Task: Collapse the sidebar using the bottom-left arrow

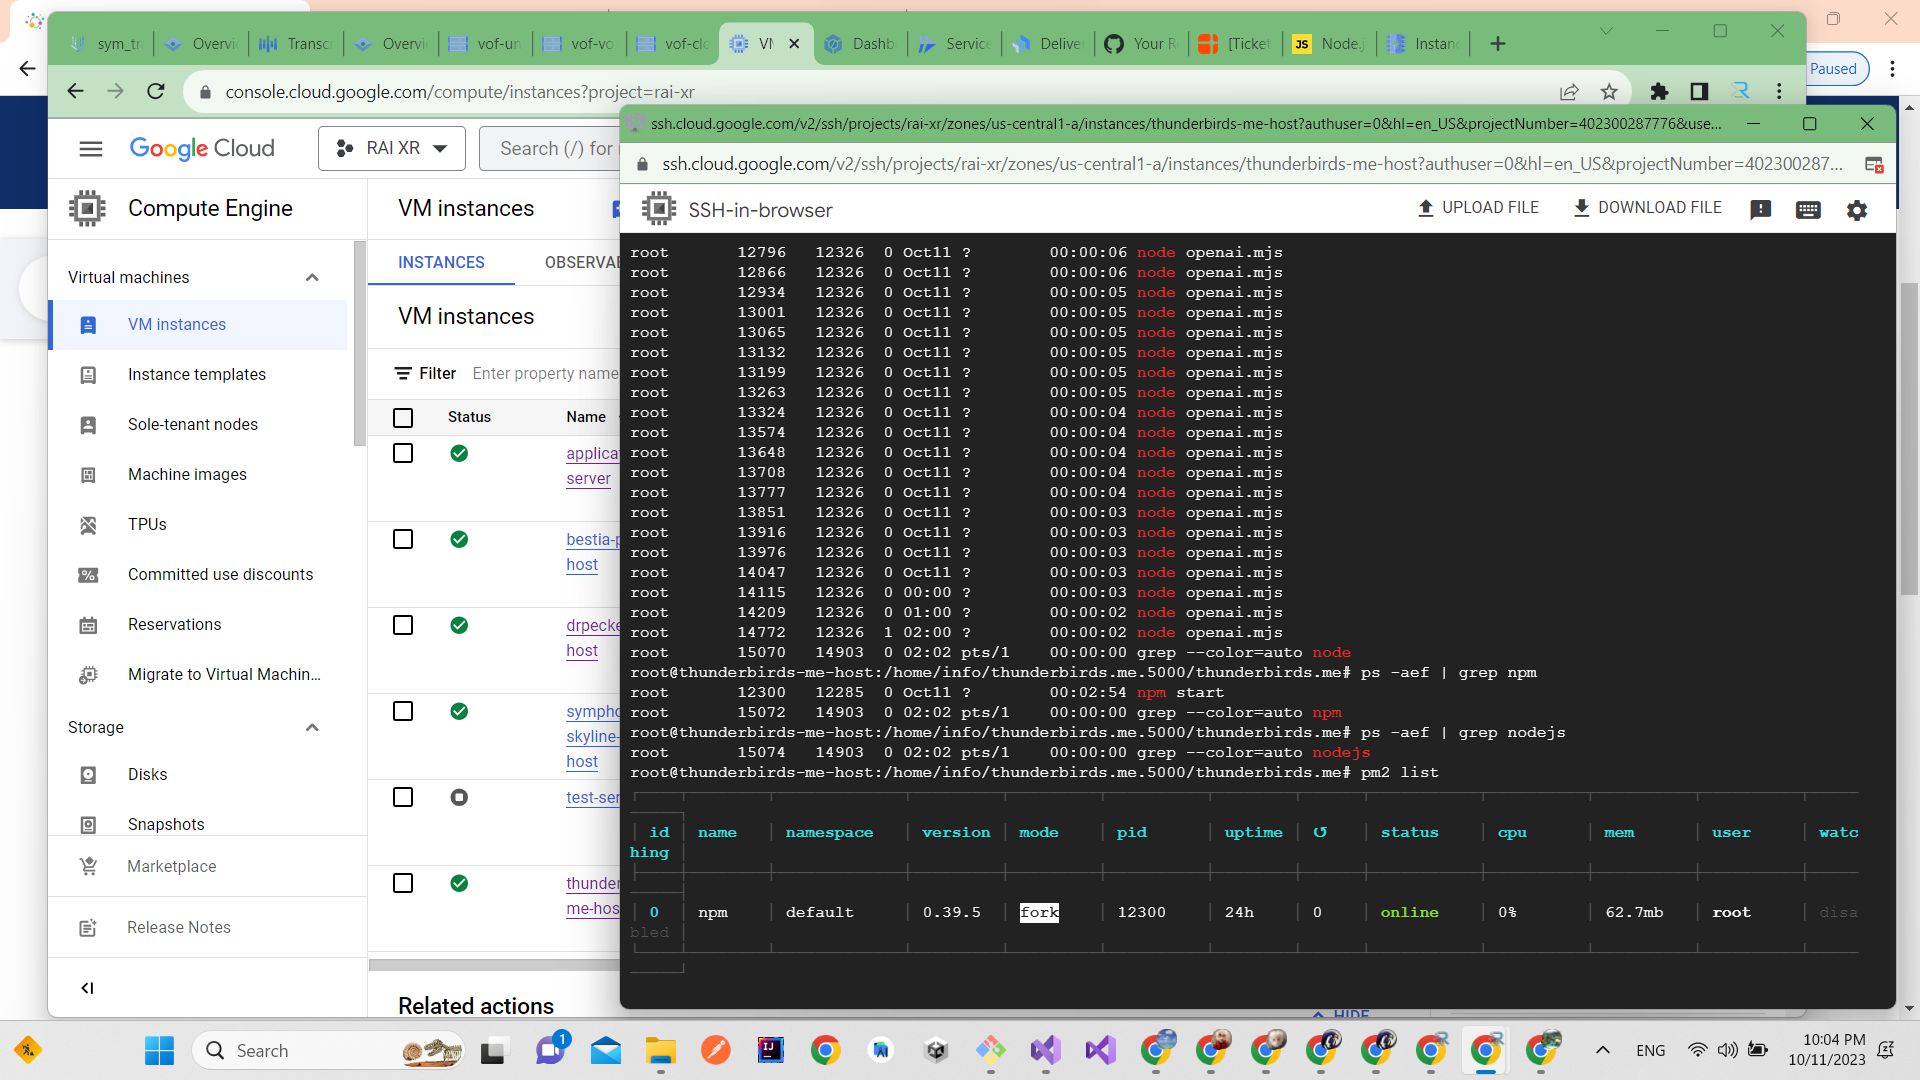Action: point(87,987)
